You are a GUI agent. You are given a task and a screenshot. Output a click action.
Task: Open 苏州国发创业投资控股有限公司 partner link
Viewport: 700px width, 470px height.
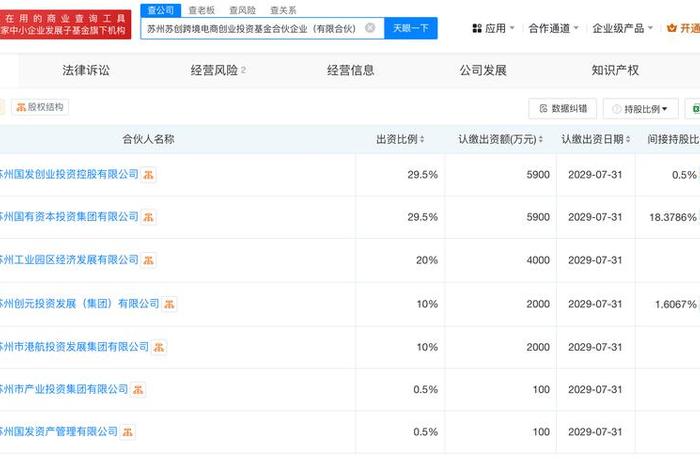pos(69,174)
